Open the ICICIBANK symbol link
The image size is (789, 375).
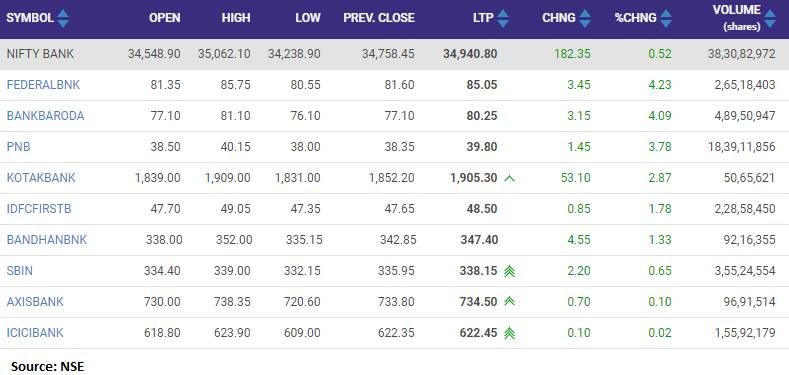click(35, 333)
